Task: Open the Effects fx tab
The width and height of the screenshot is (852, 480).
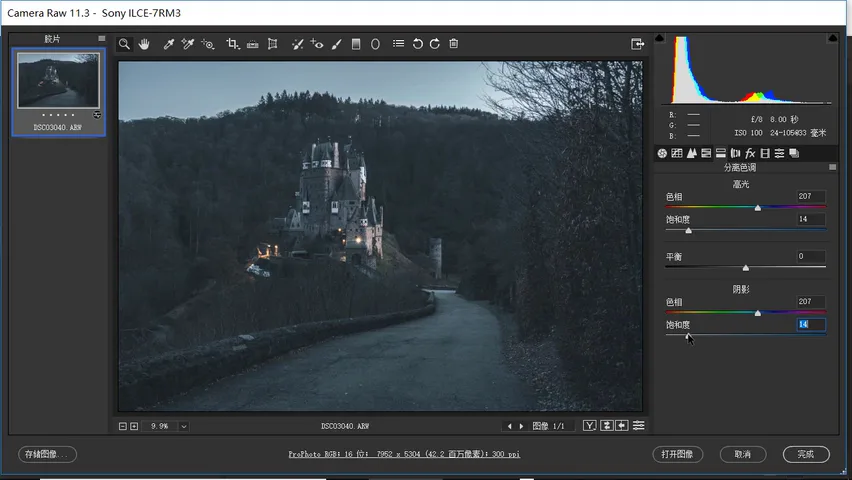Action: (750, 153)
